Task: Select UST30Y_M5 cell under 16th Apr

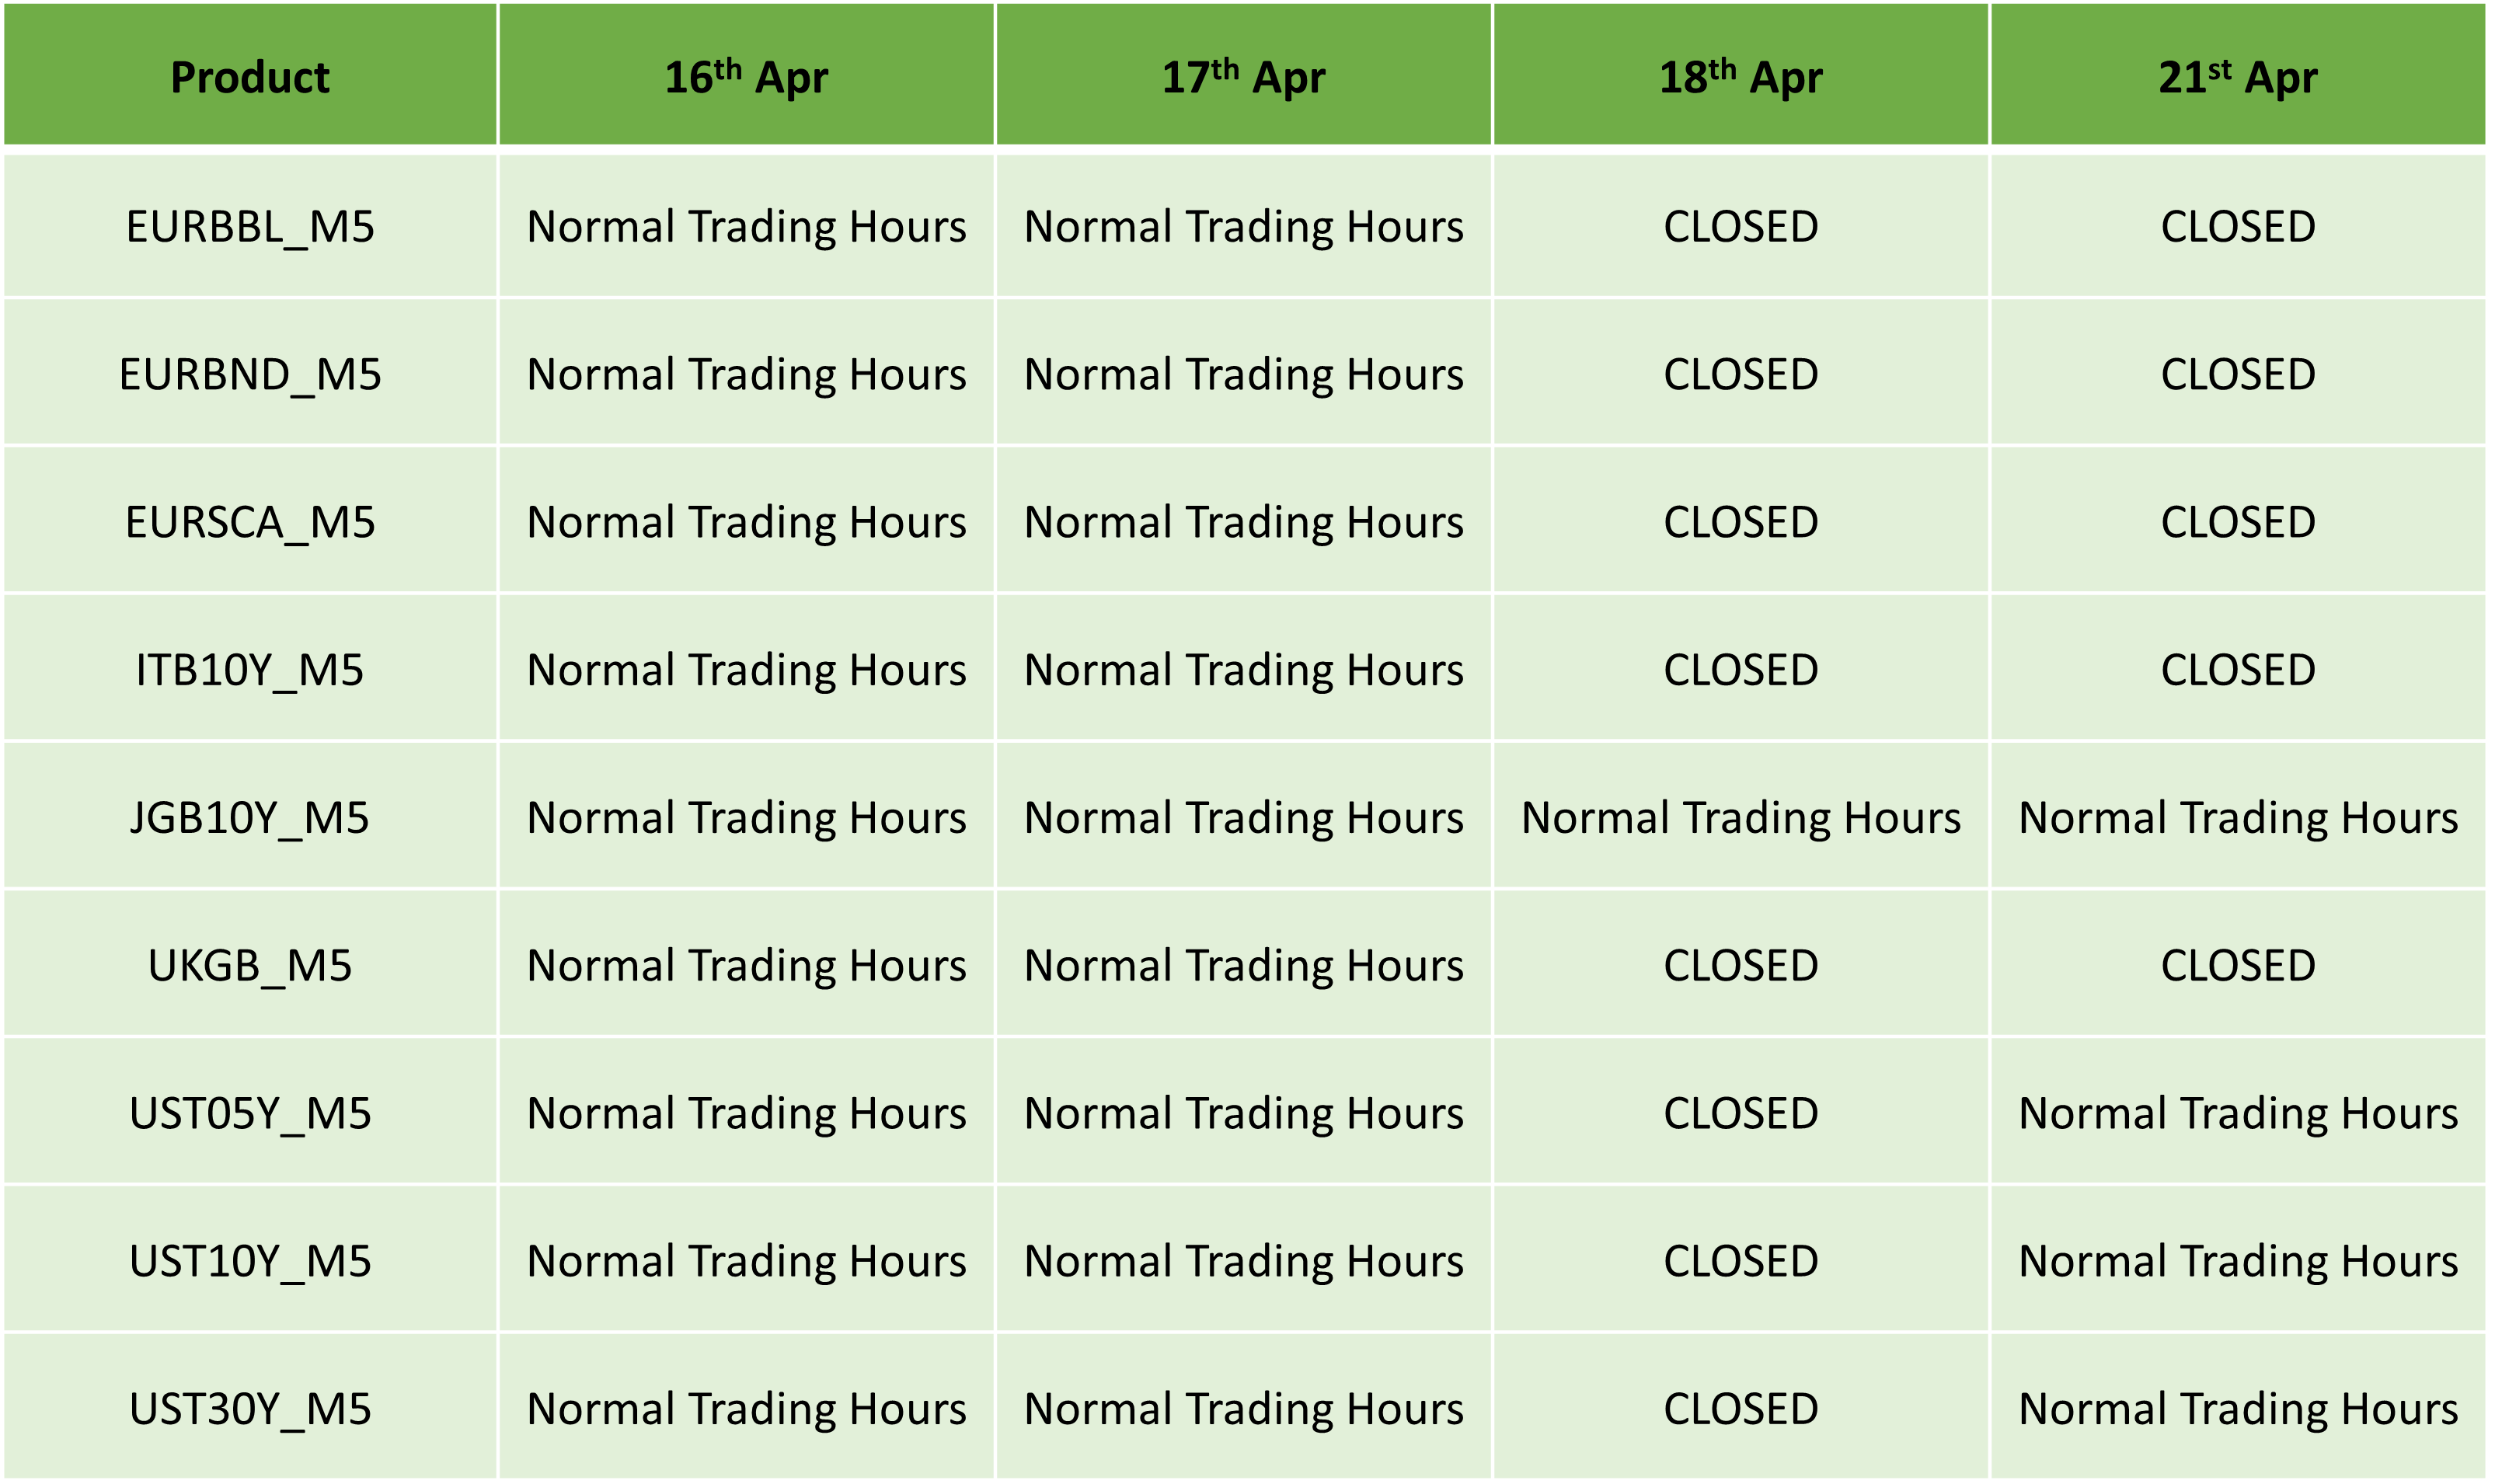Action: tap(746, 1407)
